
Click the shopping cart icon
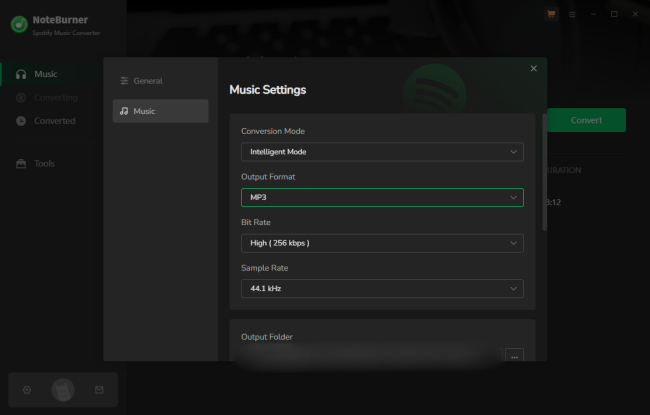[551, 14]
